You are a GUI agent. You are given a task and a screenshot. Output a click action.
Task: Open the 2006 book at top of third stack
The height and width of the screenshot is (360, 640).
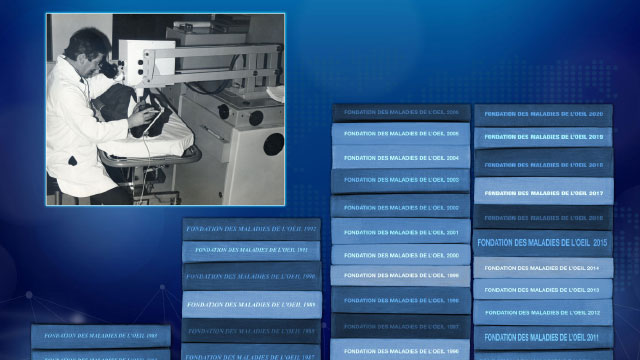coord(401,113)
